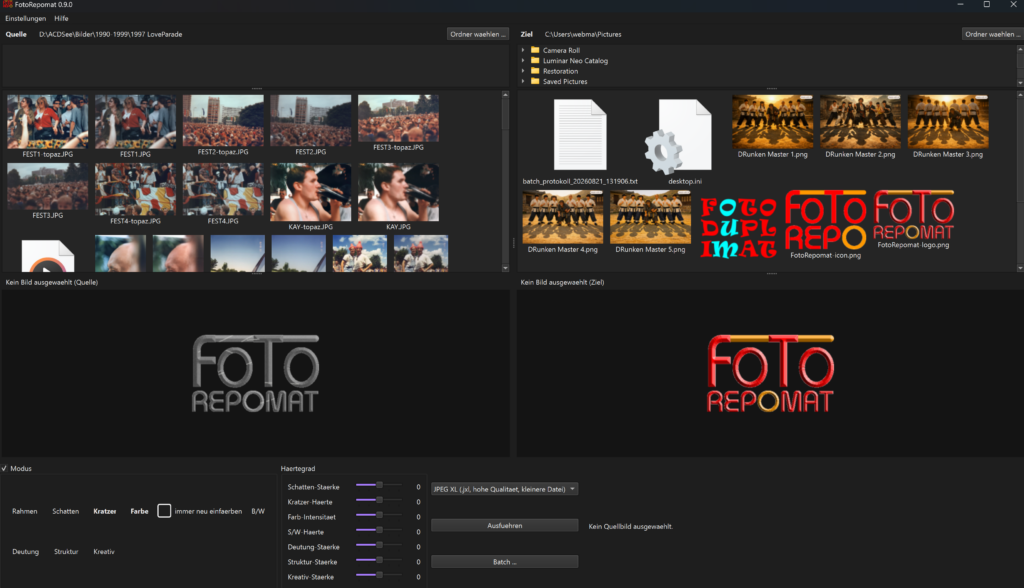
Task: Click the Saved Pictures folder icon
Action: point(535,82)
